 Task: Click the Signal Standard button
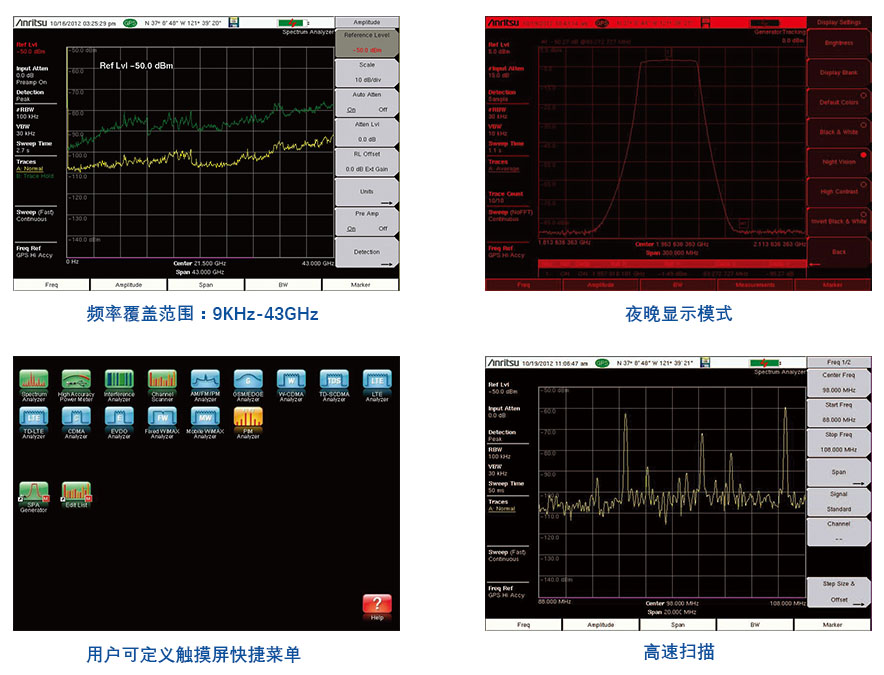point(839,502)
